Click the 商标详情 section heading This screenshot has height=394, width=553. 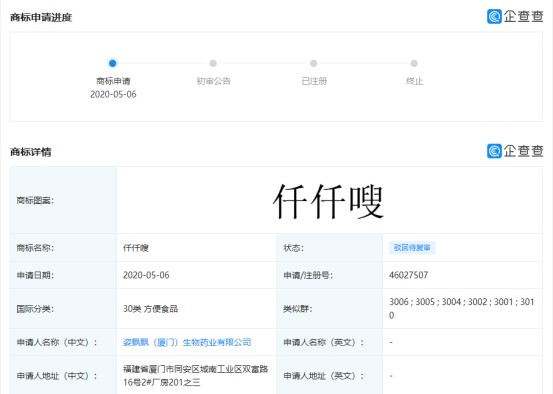[31, 152]
